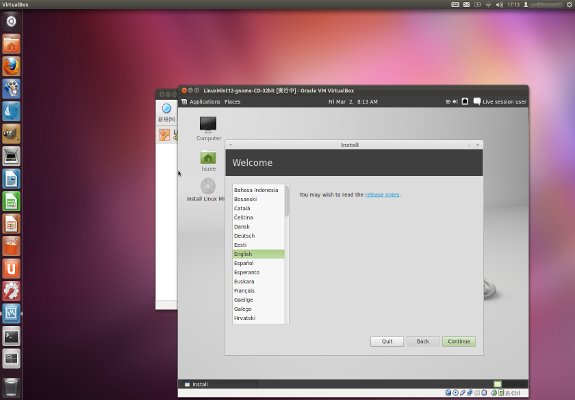Viewport: 575px width, 400px height.
Task: Open the release notes link
Action: pos(382,195)
